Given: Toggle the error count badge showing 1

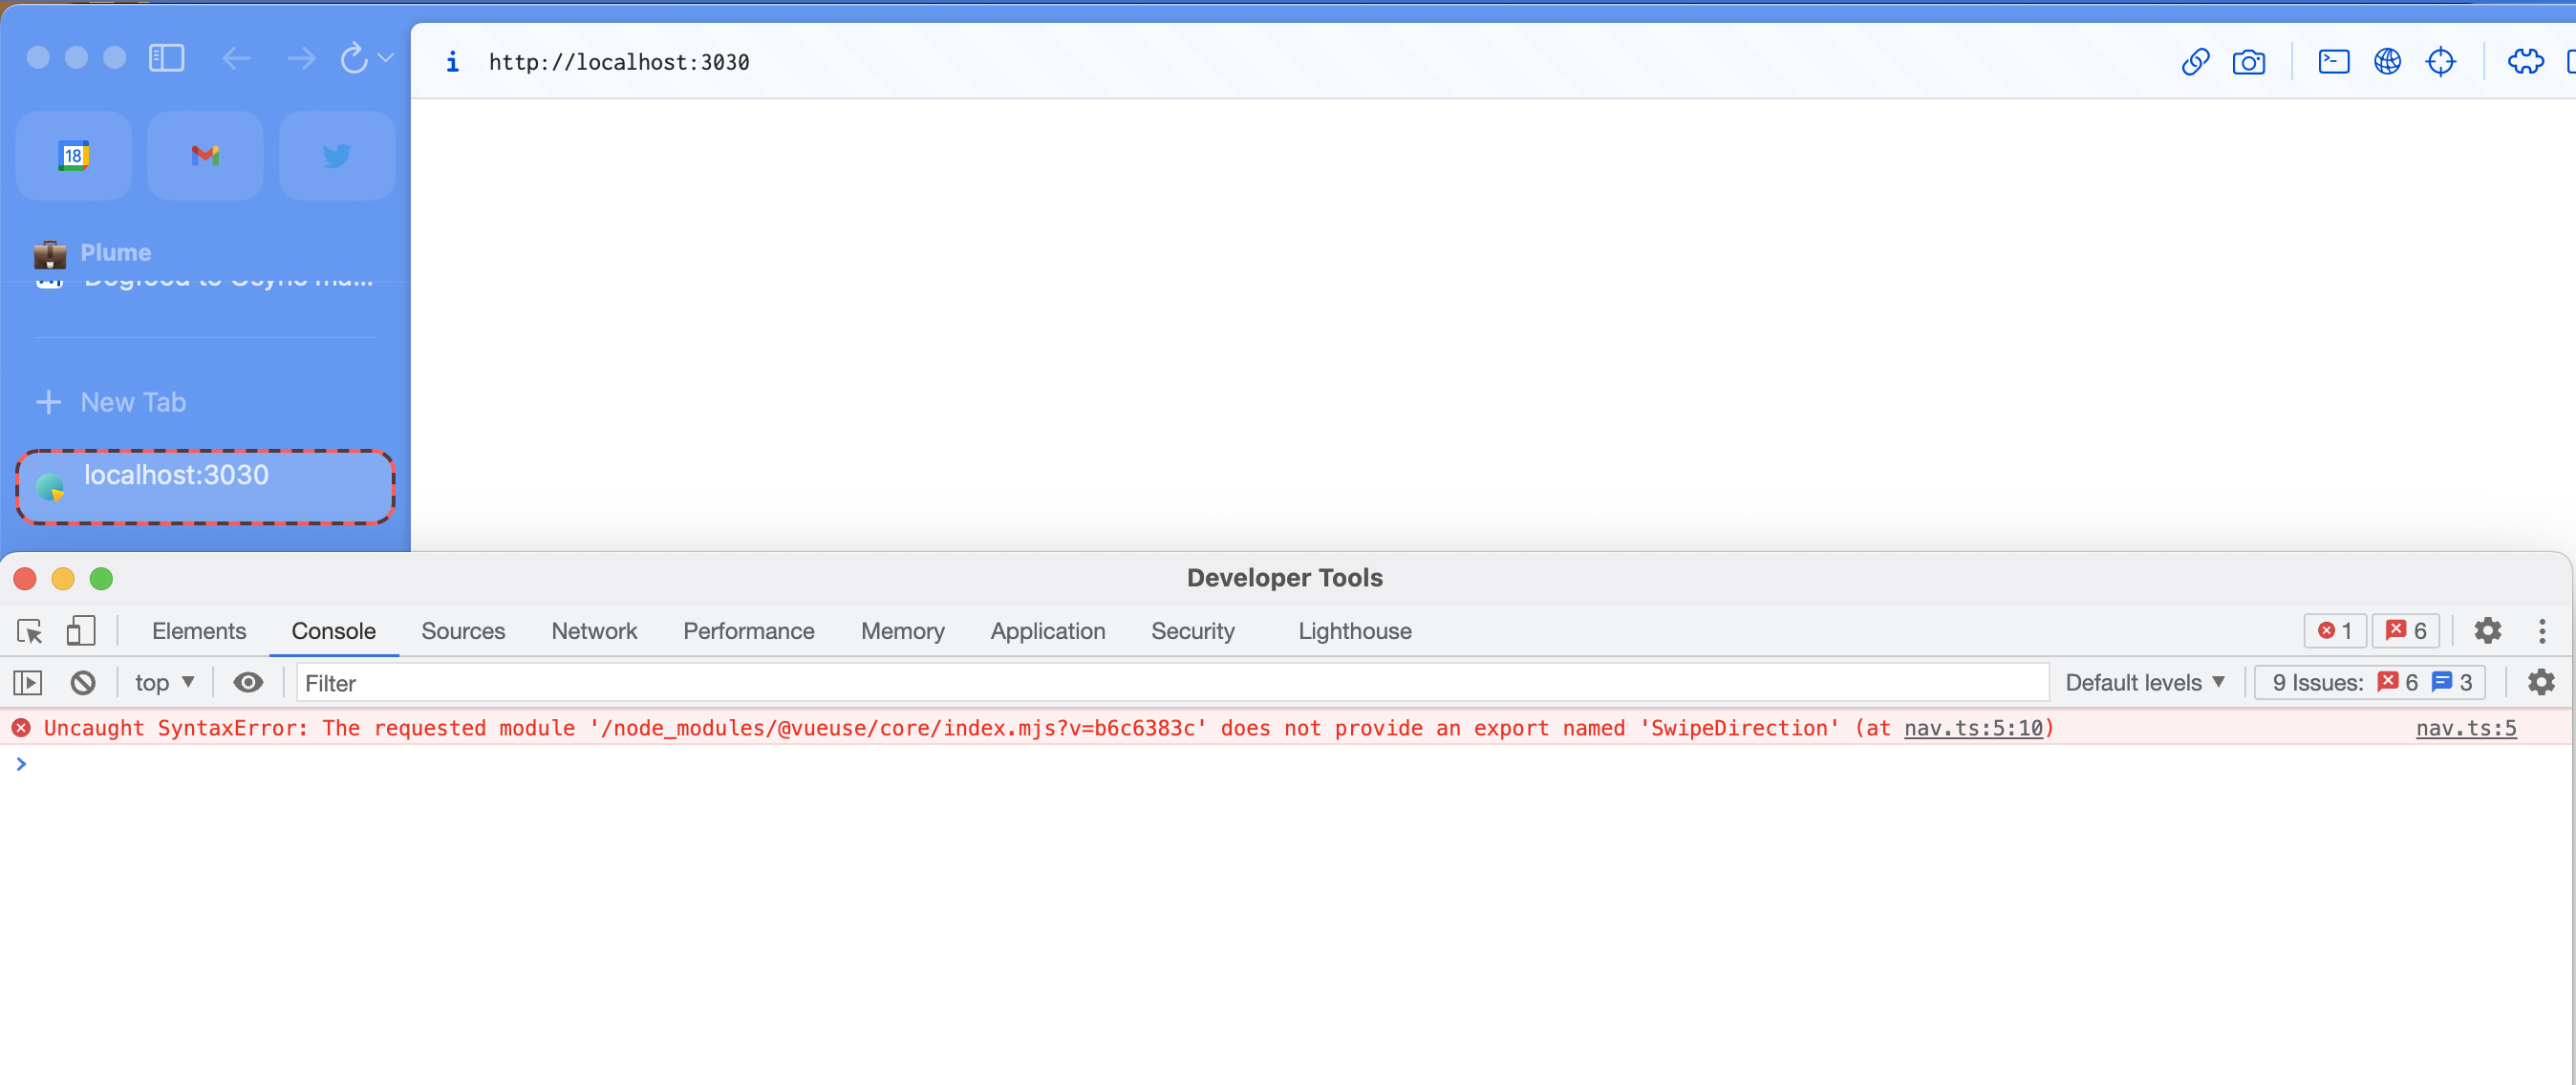Looking at the screenshot, I should coord(2335,631).
